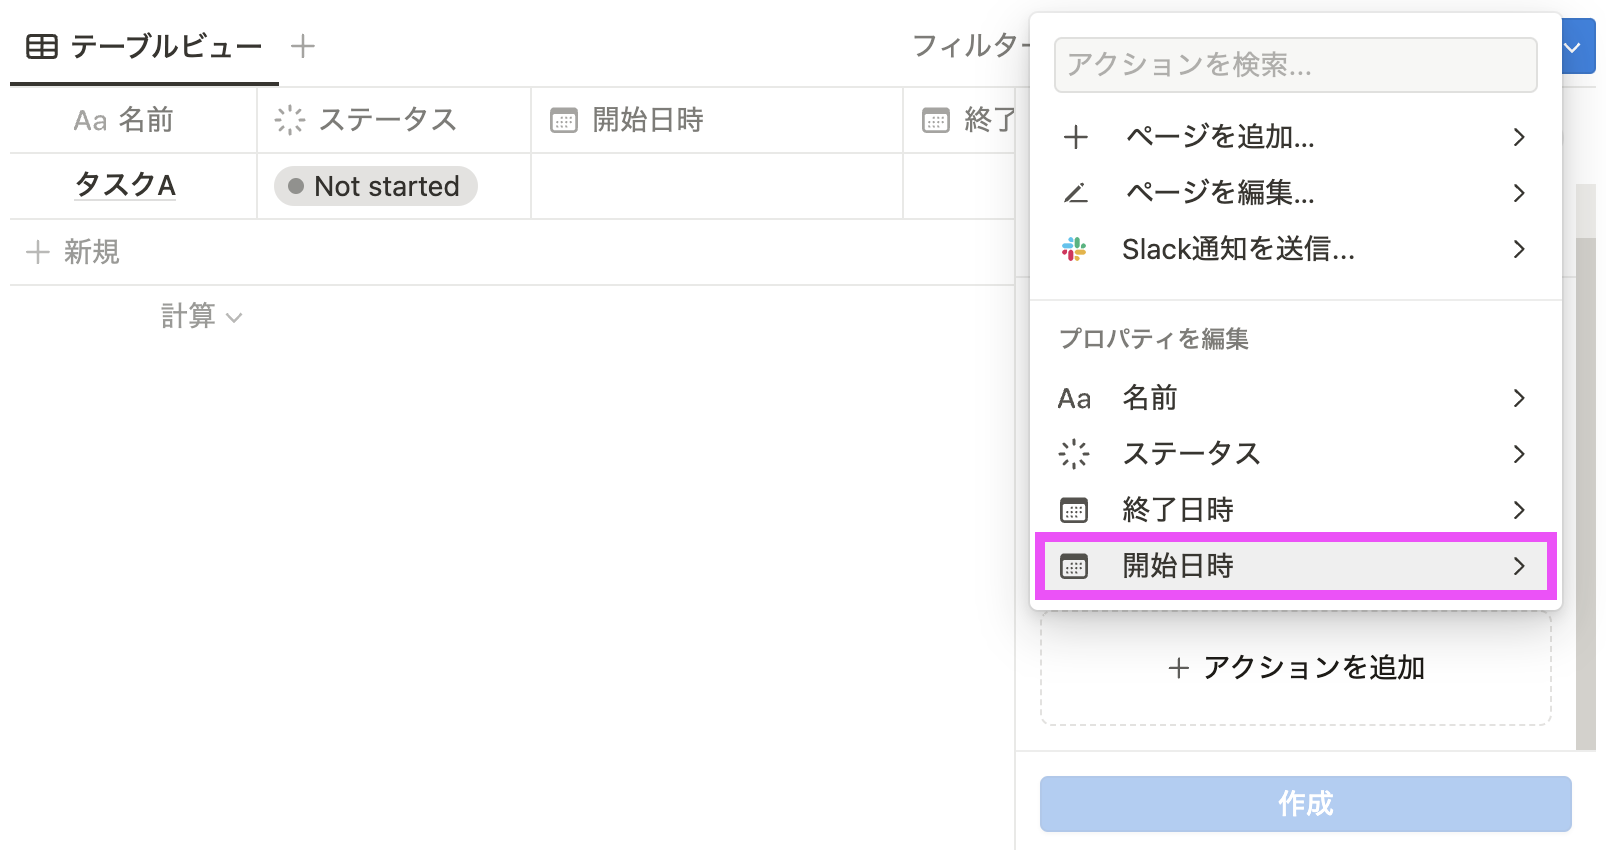Select 開始日時 property in menu
Image resolution: width=1606 pixels, height=850 pixels.
1295,566
